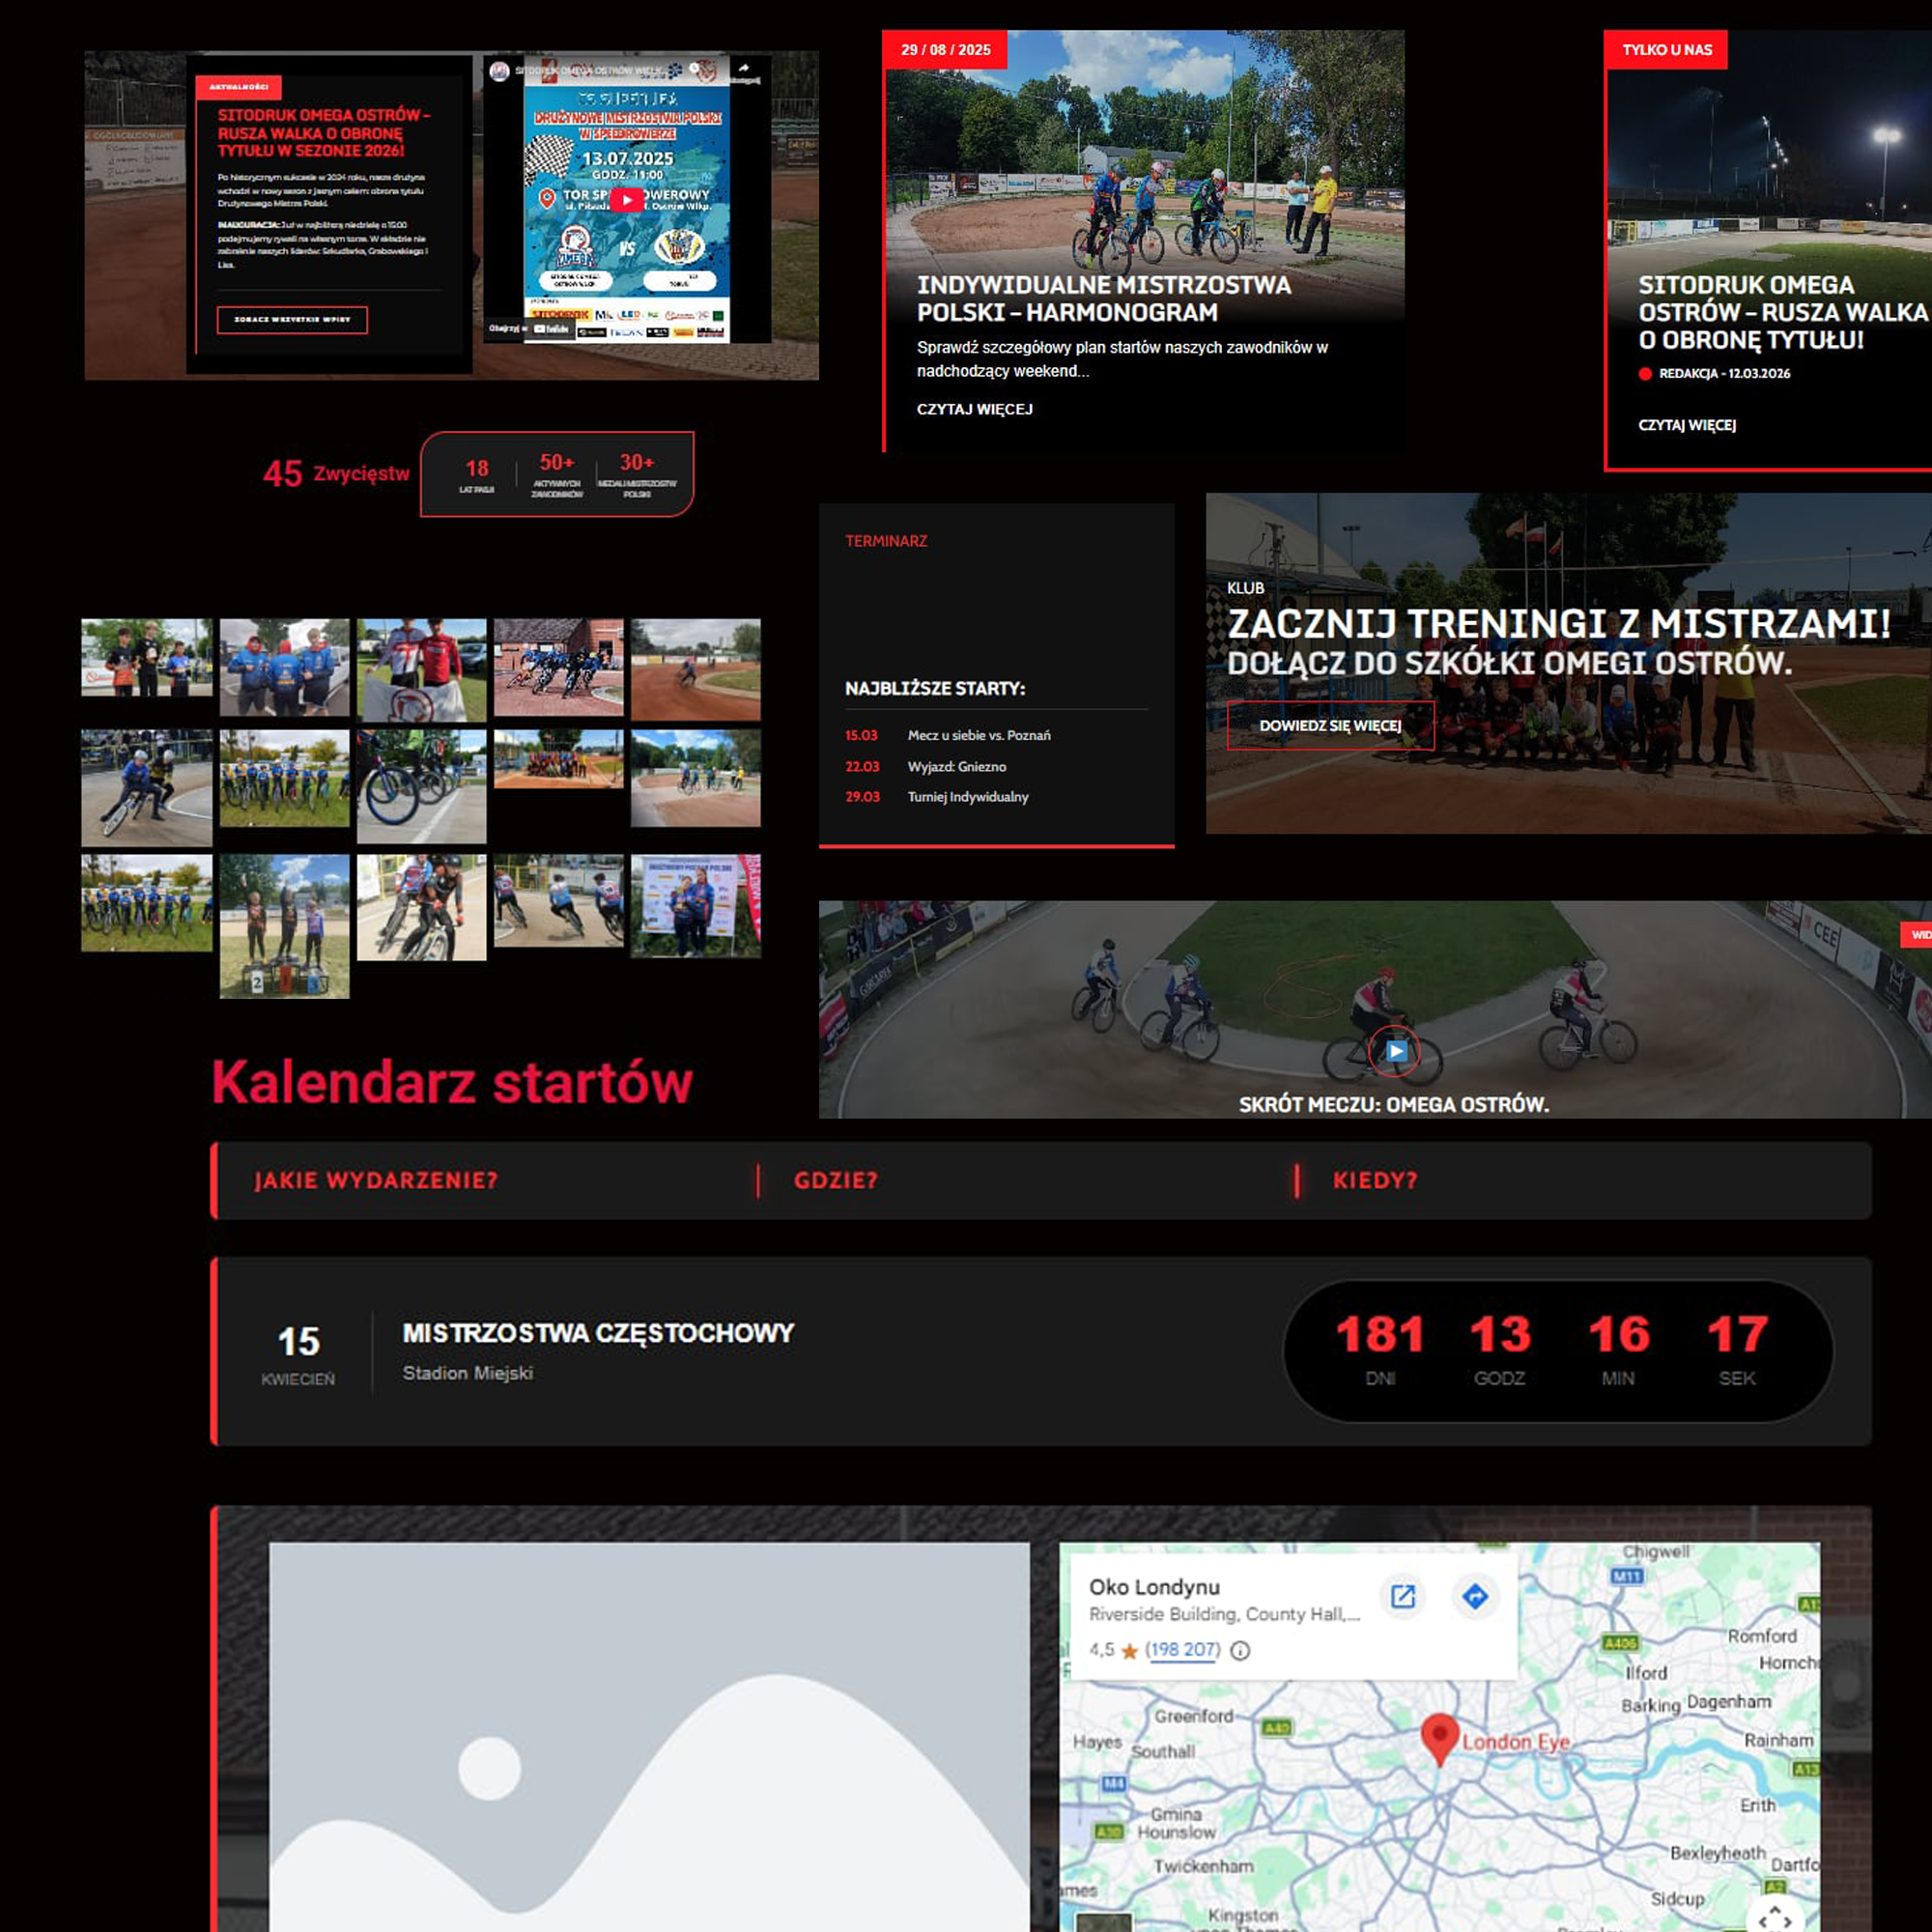This screenshot has height=1932, width=1932.
Task: Open the map in a larger view
Action: [1403, 1596]
